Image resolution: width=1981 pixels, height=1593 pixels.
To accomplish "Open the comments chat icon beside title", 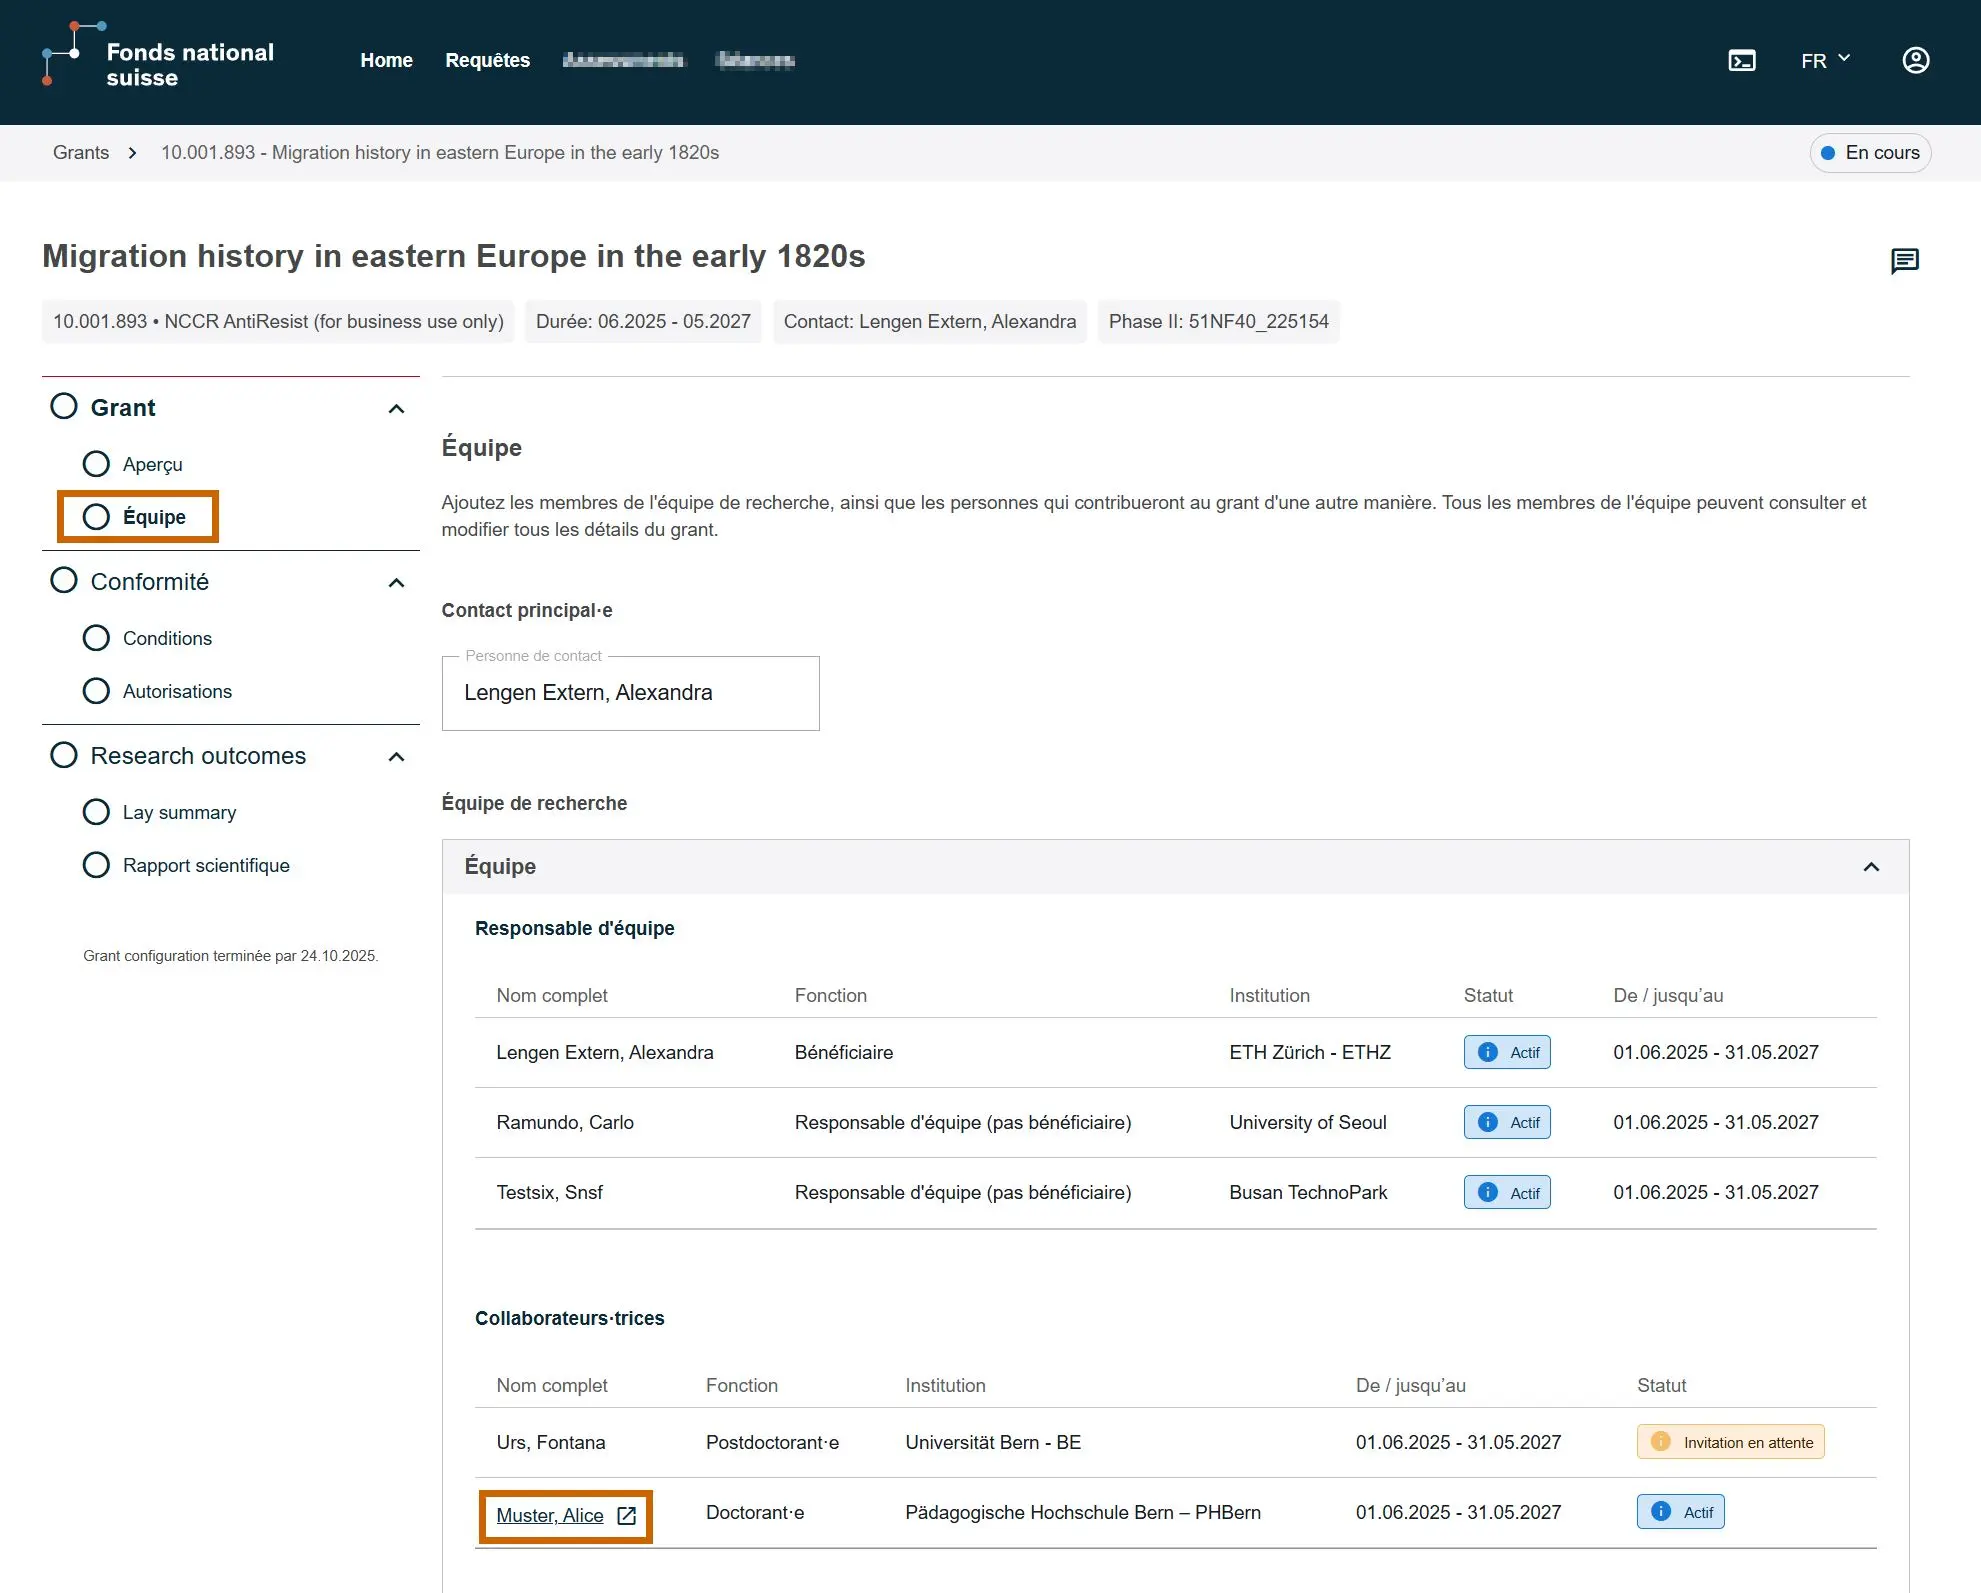I will tap(1904, 261).
